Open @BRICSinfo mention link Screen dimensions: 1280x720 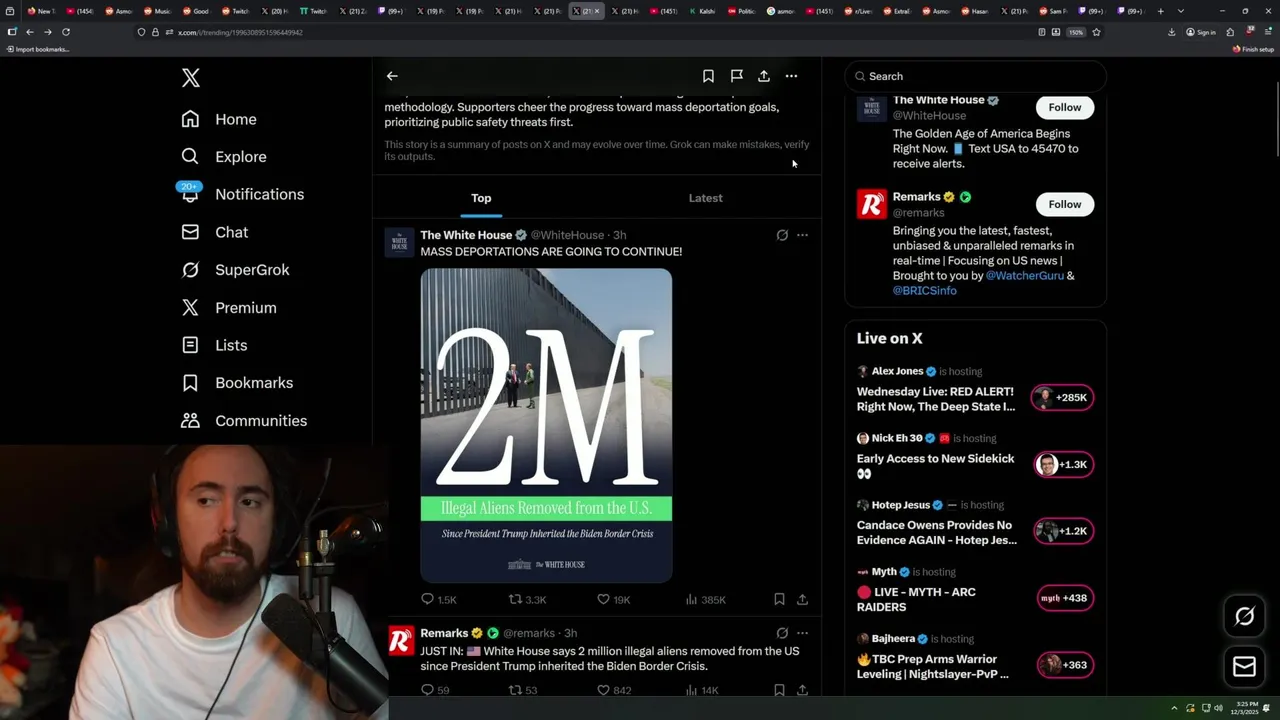[x=925, y=290]
